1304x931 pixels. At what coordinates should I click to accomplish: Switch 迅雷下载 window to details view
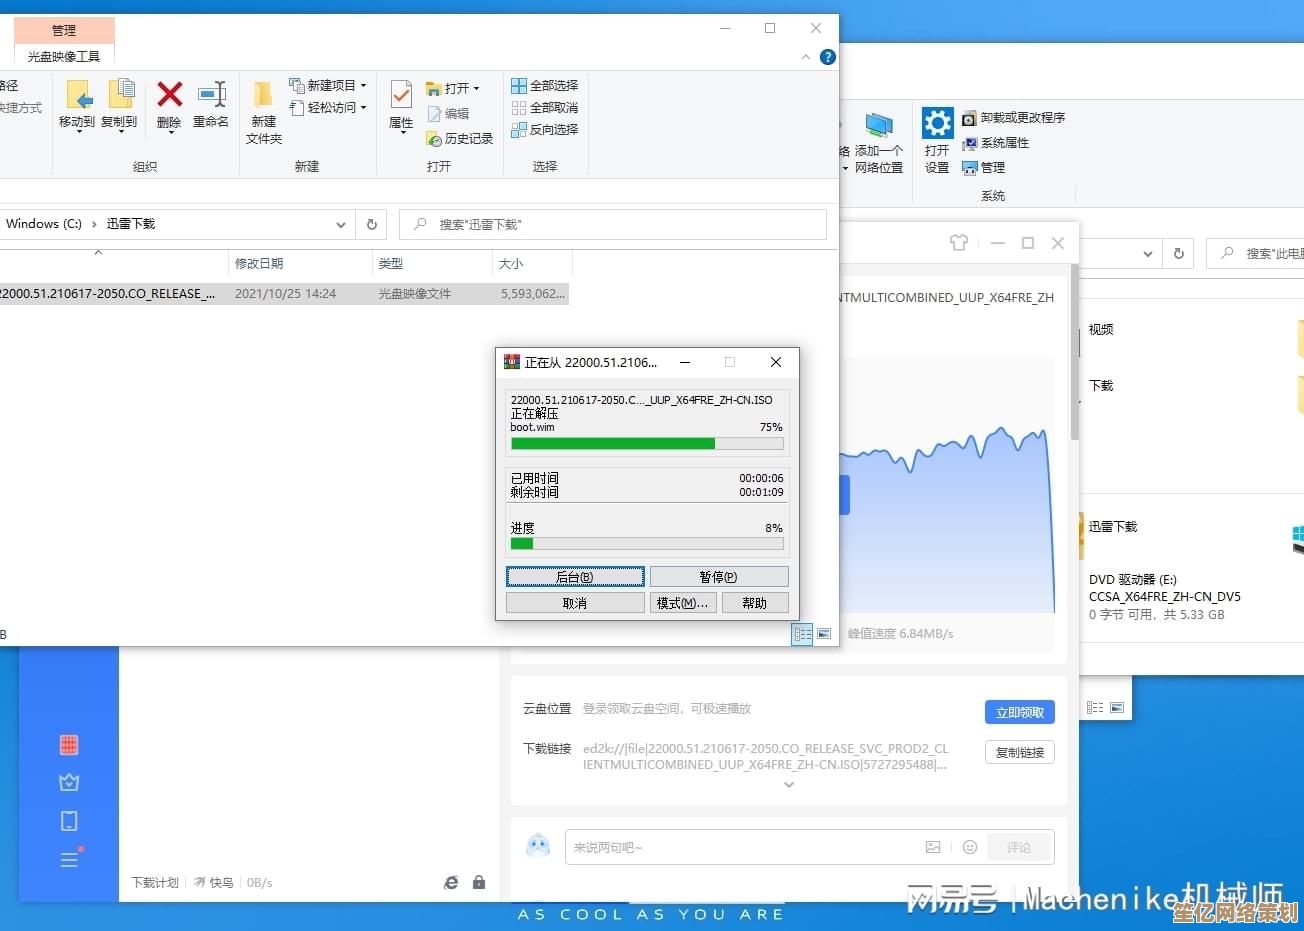click(802, 634)
